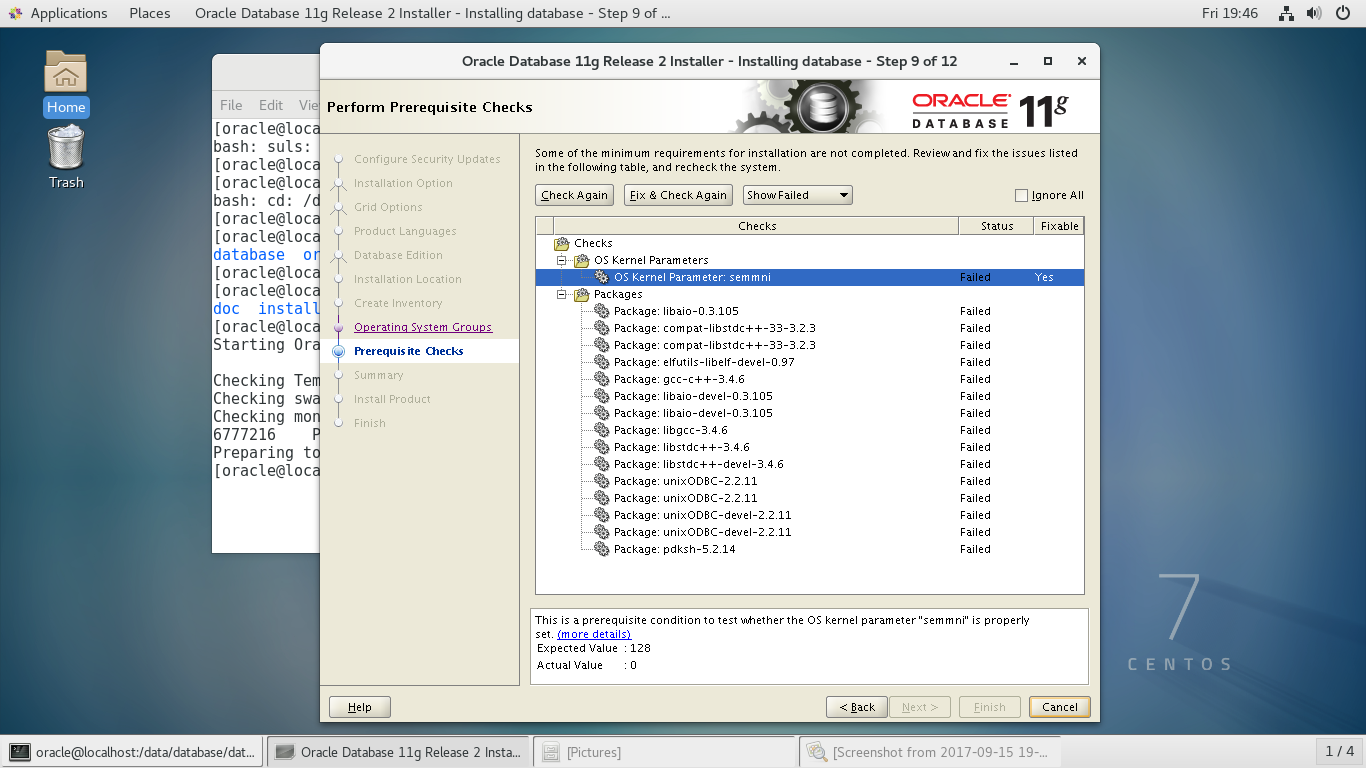Switch to [Pictures] window in taskbar
The width and height of the screenshot is (1366, 768).
point(665,752)
